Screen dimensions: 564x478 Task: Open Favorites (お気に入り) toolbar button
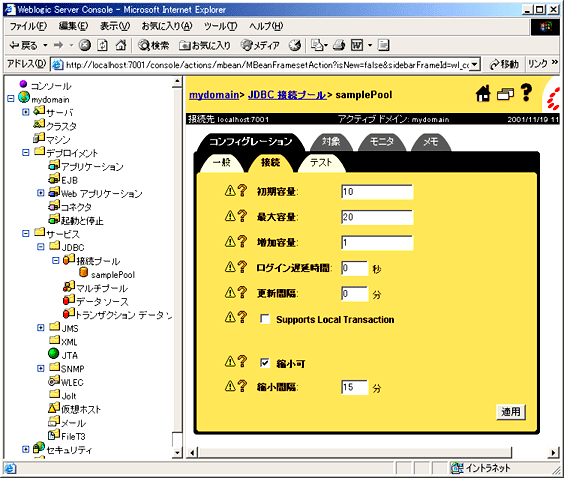(x=205, y=45)
